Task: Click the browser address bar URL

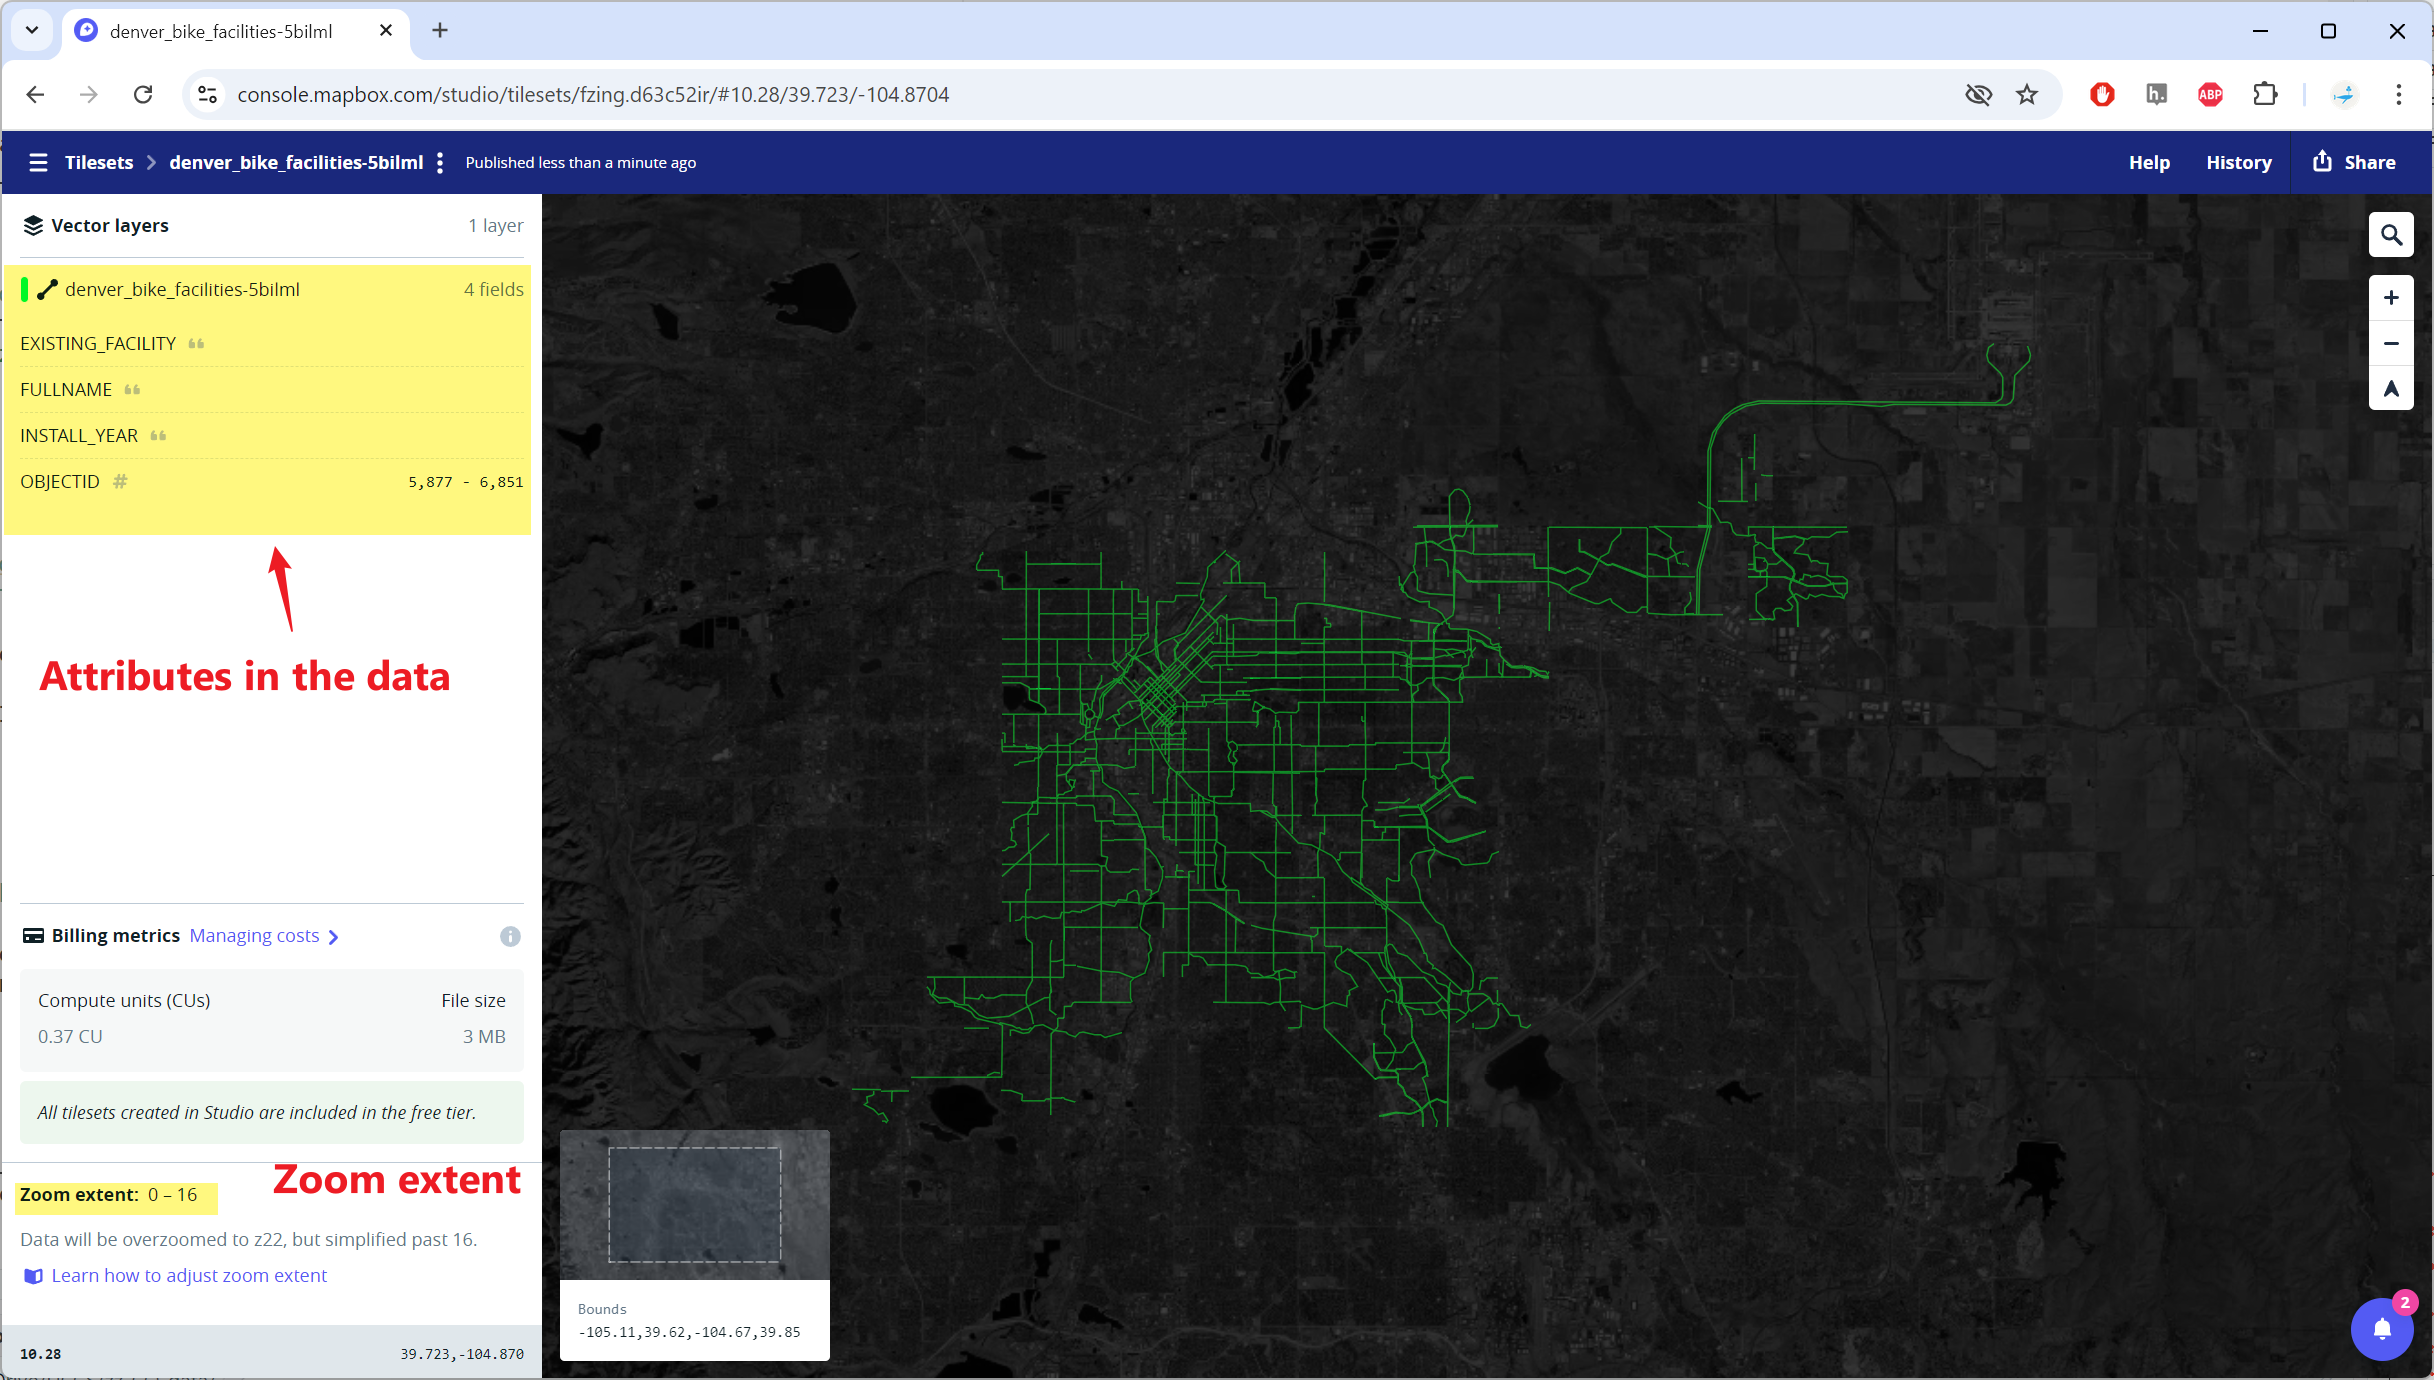Action: point(593,94)
